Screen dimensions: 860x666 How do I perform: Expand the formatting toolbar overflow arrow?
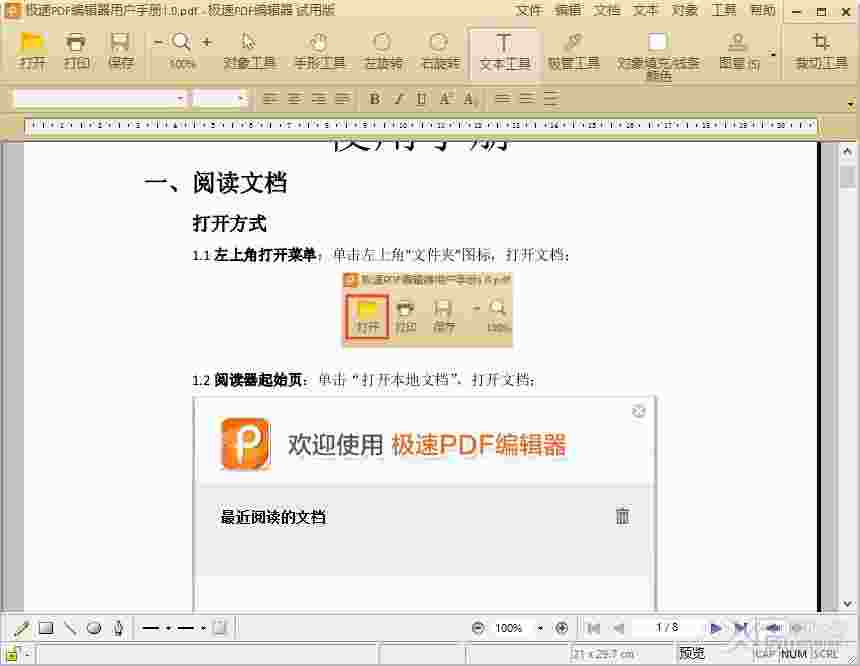click(x=851, y=103)
